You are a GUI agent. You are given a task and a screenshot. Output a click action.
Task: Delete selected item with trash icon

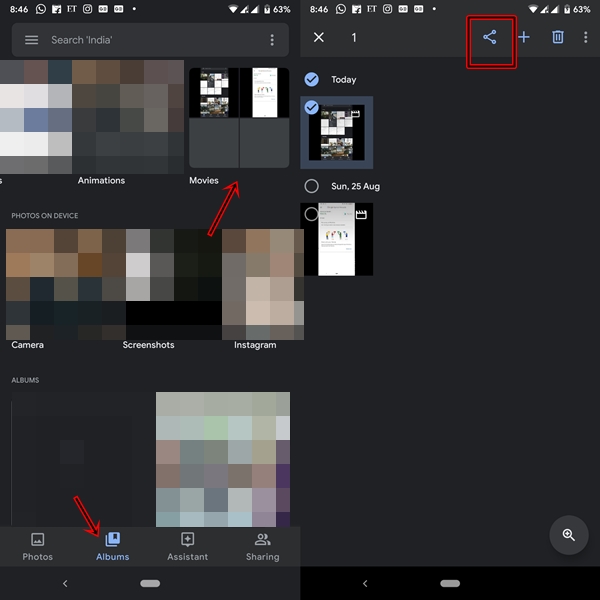pos(558,37)
